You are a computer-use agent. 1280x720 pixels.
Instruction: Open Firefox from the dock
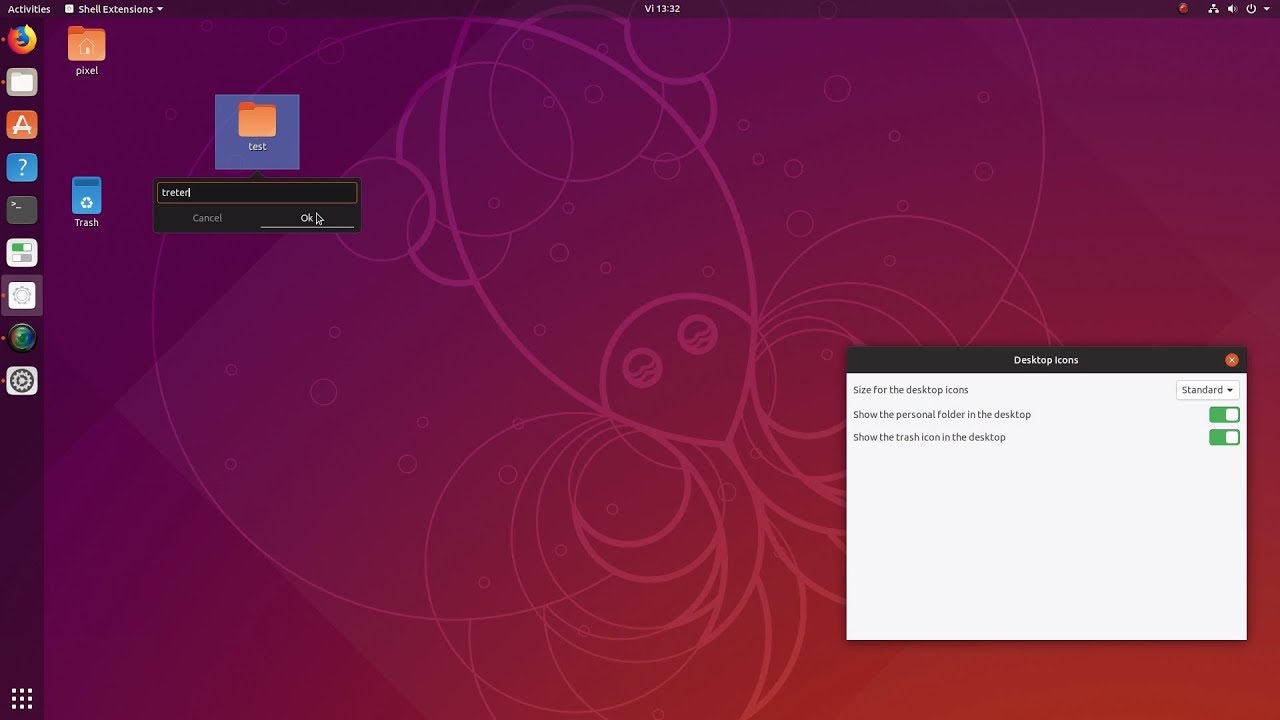pos(22,40)
